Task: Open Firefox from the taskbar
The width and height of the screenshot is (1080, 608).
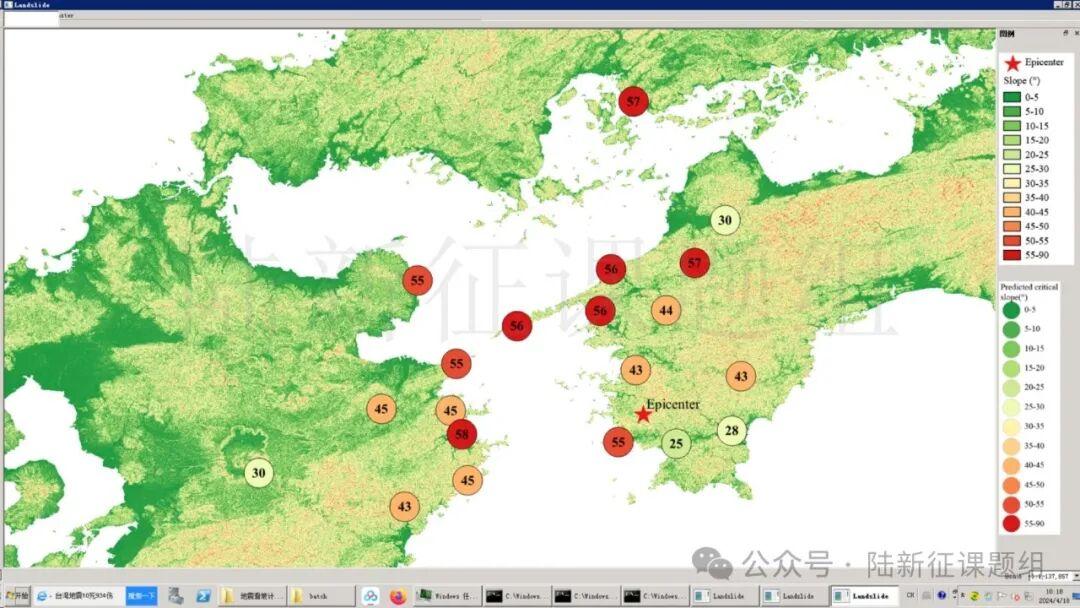Action: pyautogui.click(x=398, y=596)
